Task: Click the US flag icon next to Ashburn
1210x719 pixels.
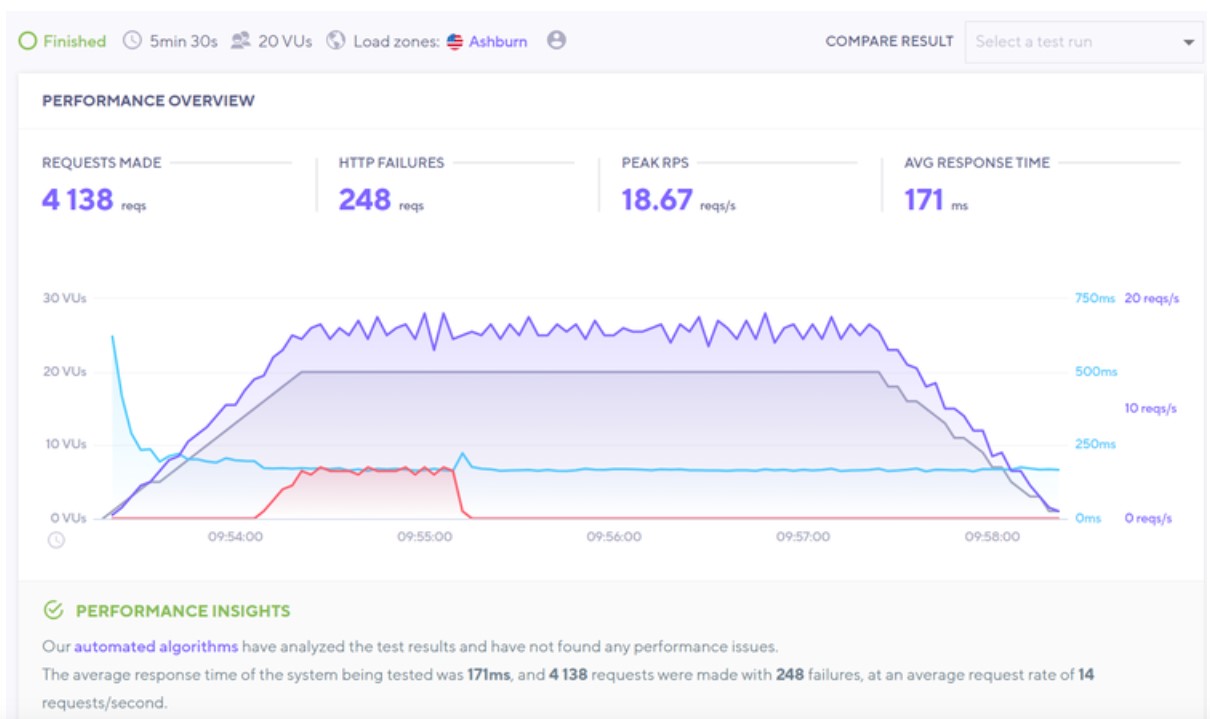Action: tap(456, 41)
